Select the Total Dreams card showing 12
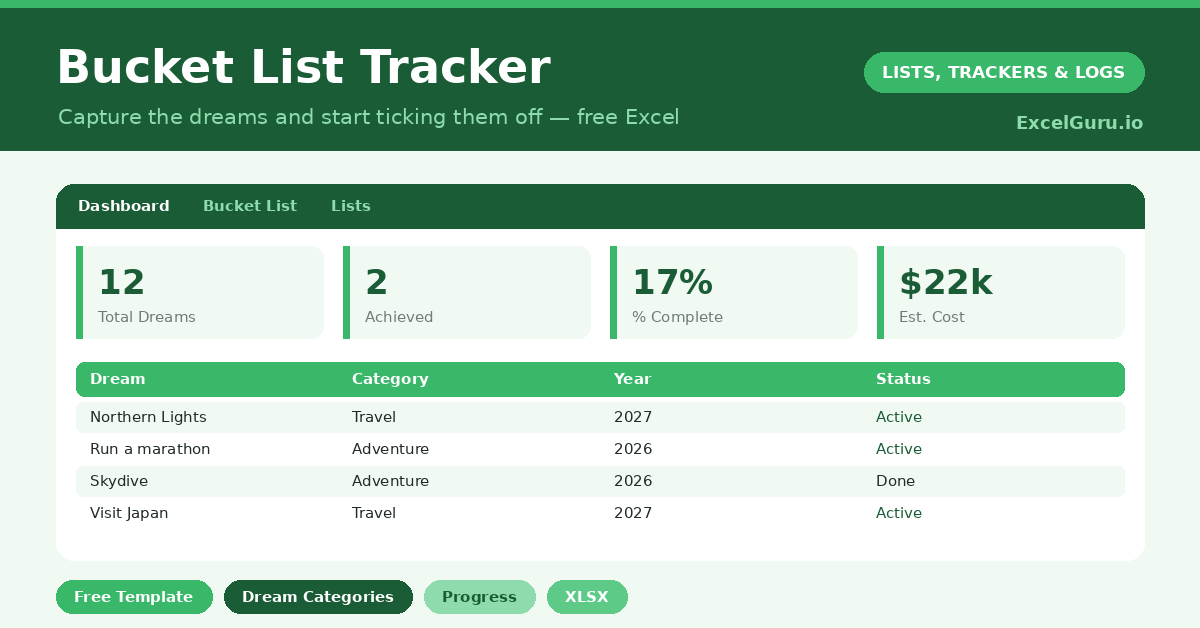Viewport: 1200px width, 628px height. [x=200, y=292]
